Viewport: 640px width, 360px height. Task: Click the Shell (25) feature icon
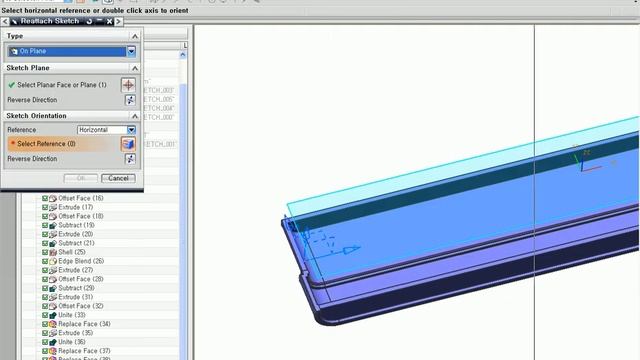point(53,252)
